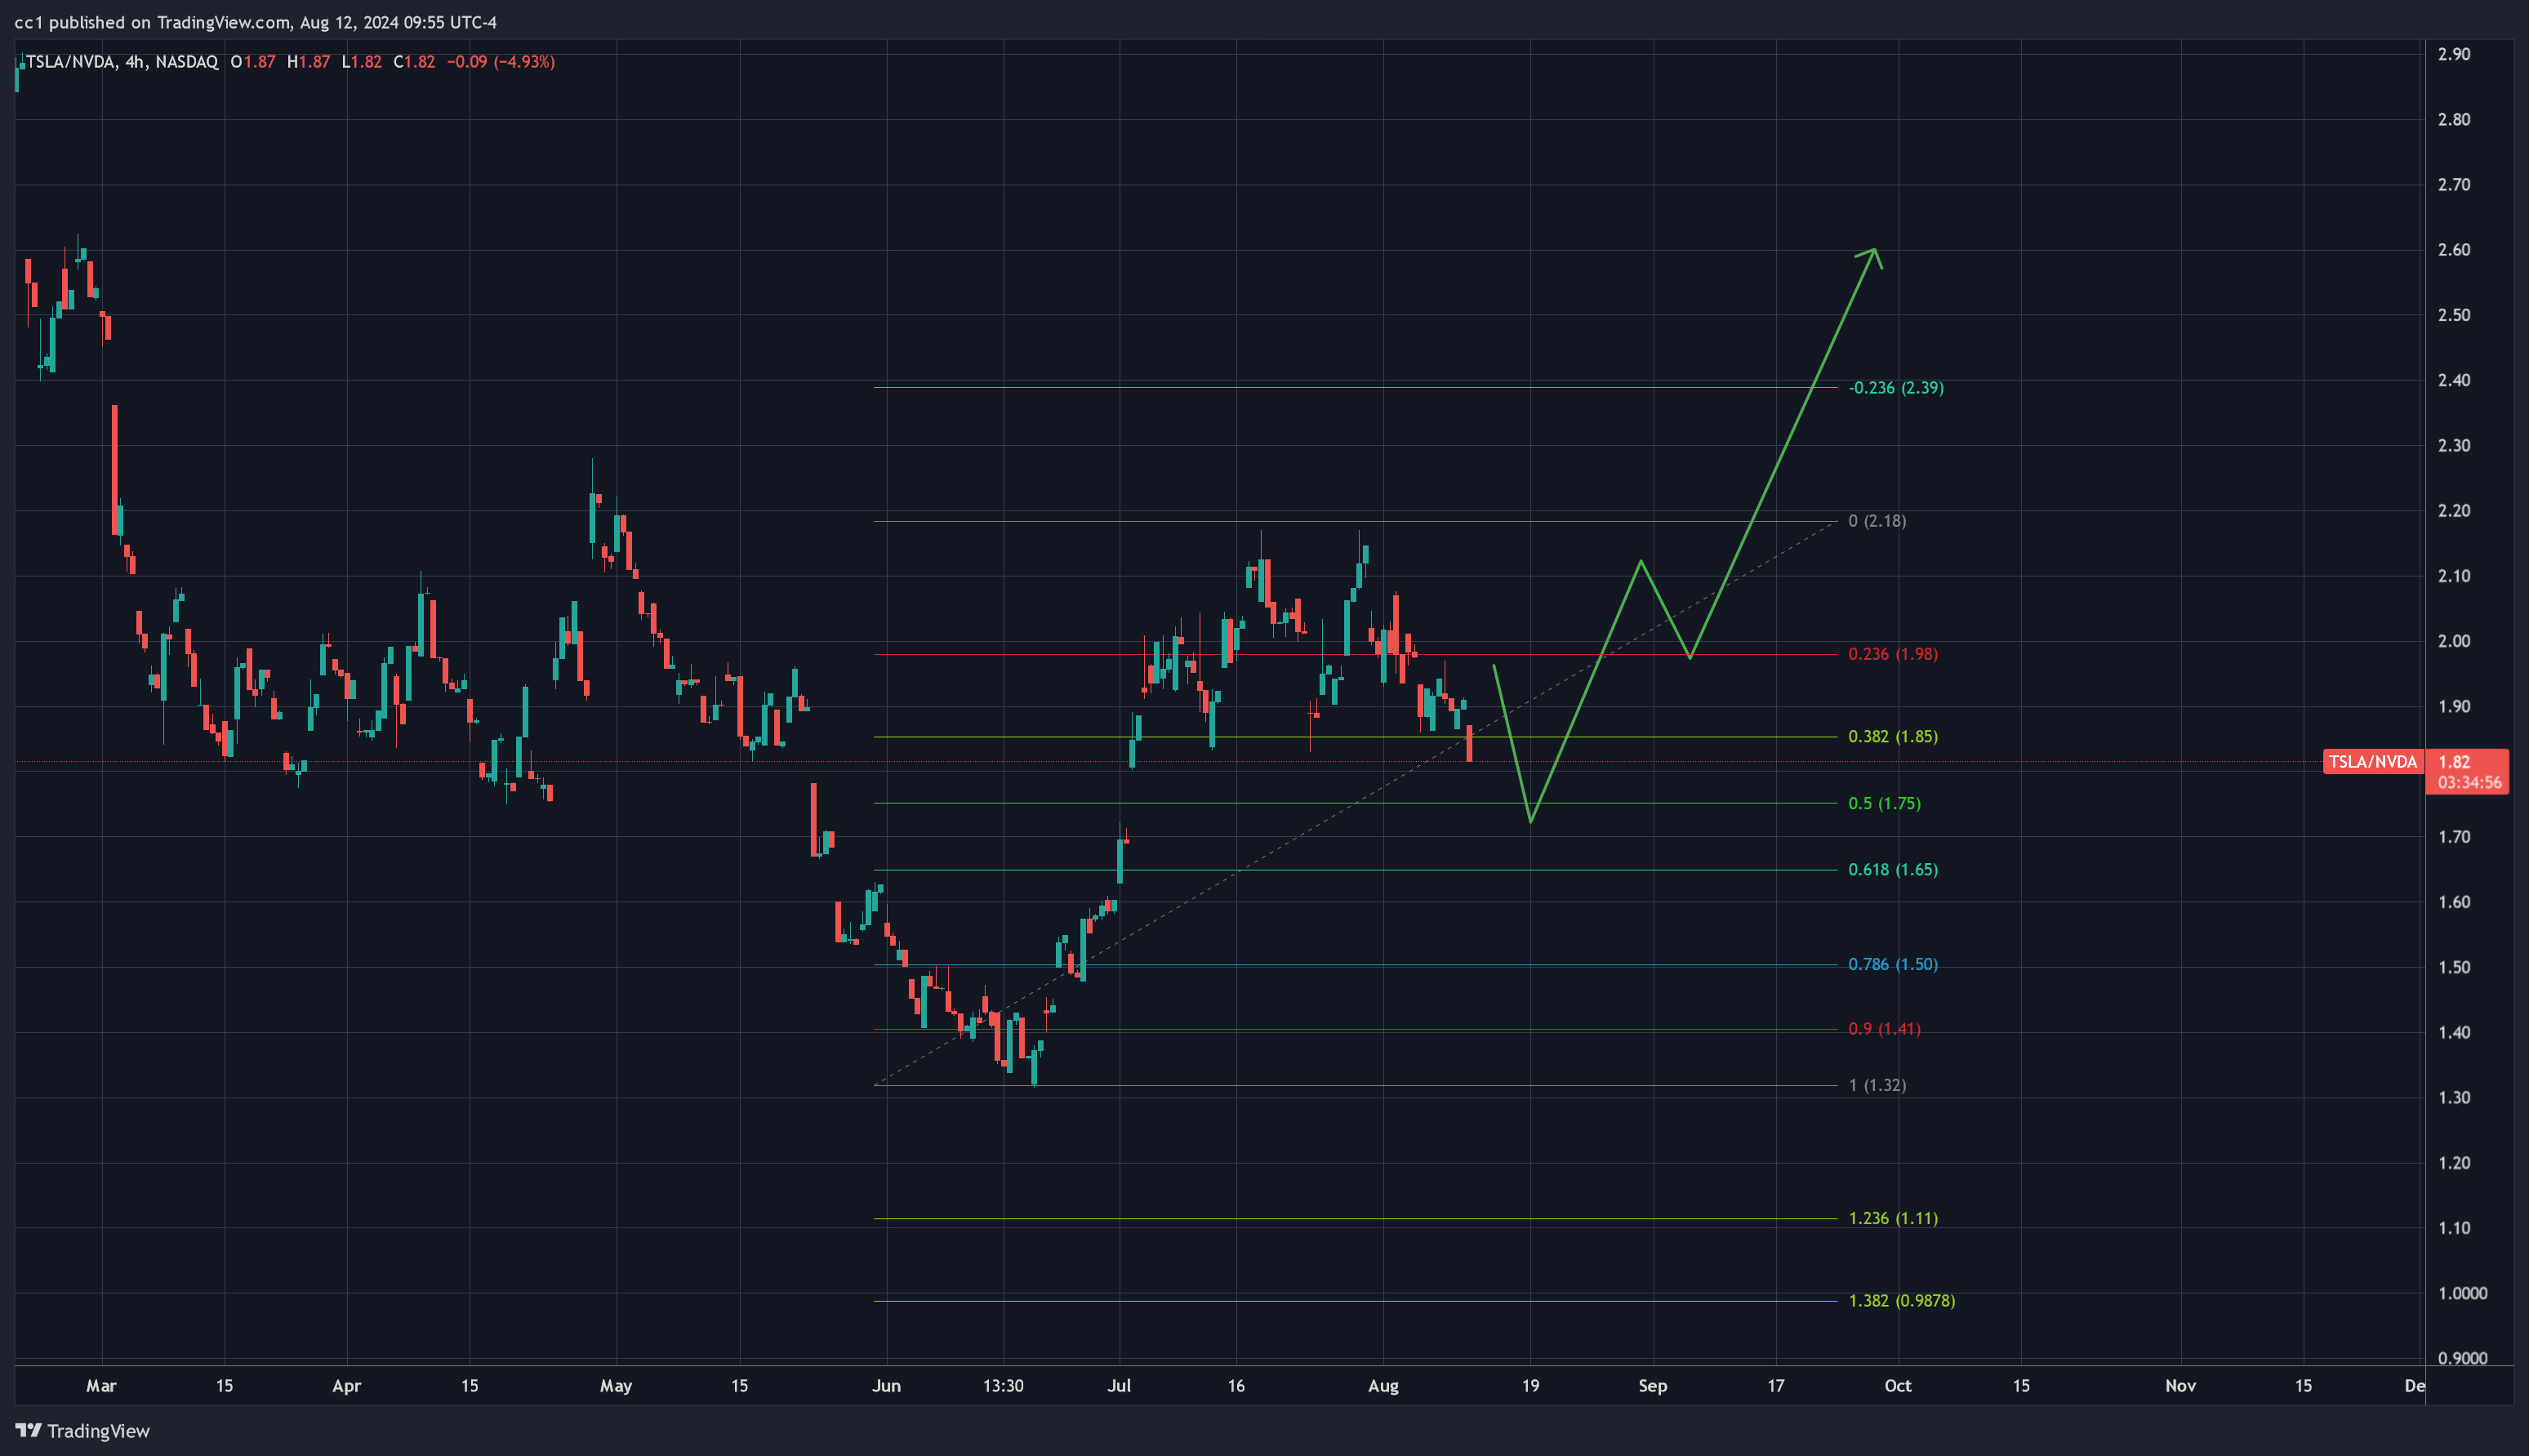Click the 19 date label after Aug
Screen dimensions: 2529x1456
[x=1530, y=1386]
